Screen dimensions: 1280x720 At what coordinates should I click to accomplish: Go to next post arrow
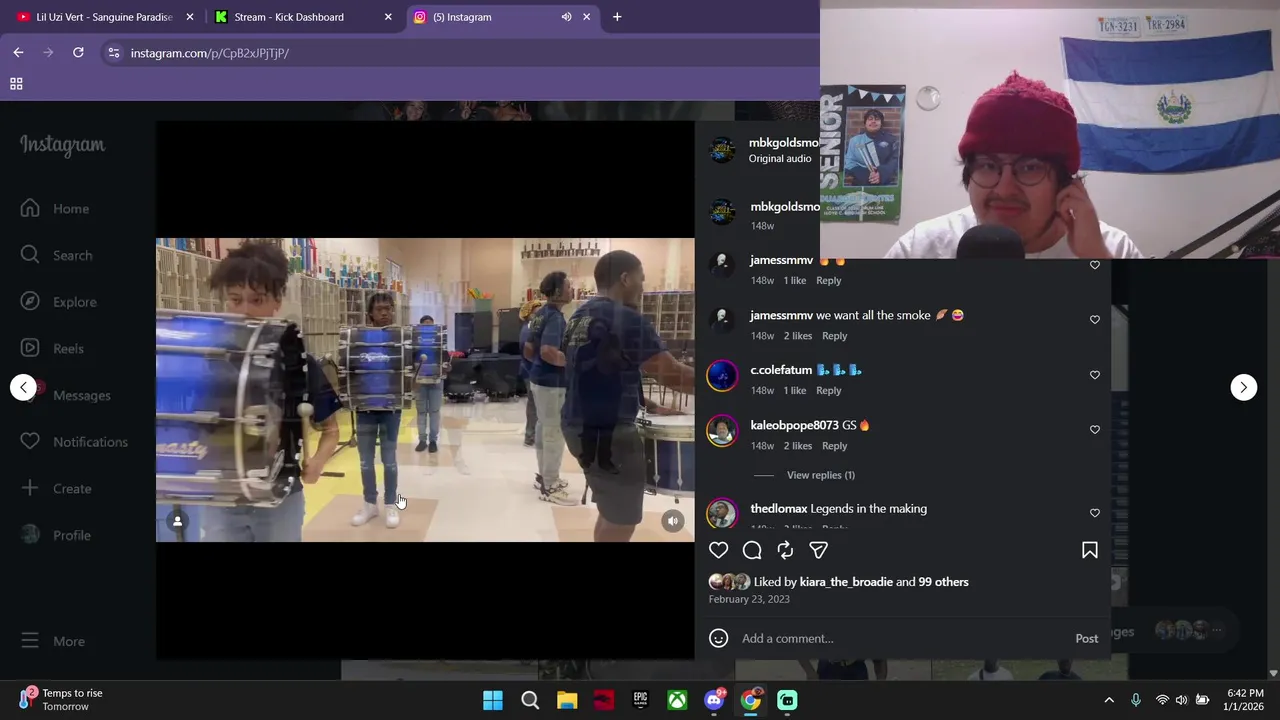tap(1243, 387)
